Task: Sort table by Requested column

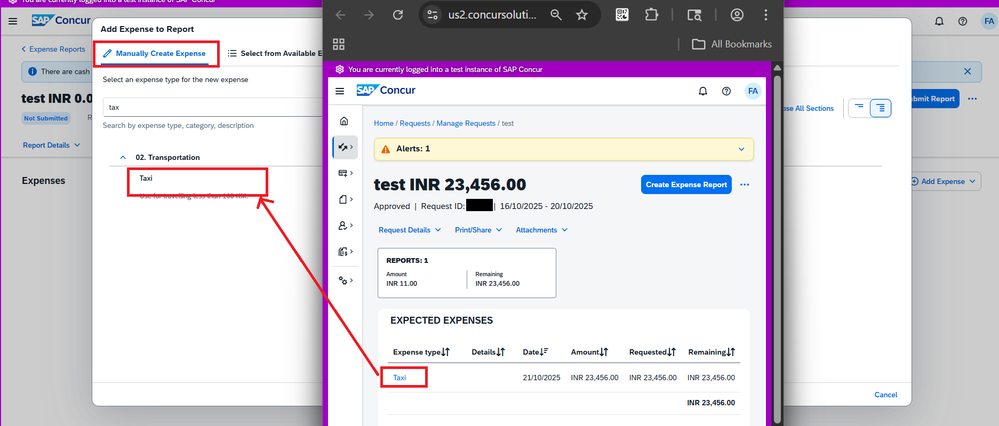Action: pos(652,352)
